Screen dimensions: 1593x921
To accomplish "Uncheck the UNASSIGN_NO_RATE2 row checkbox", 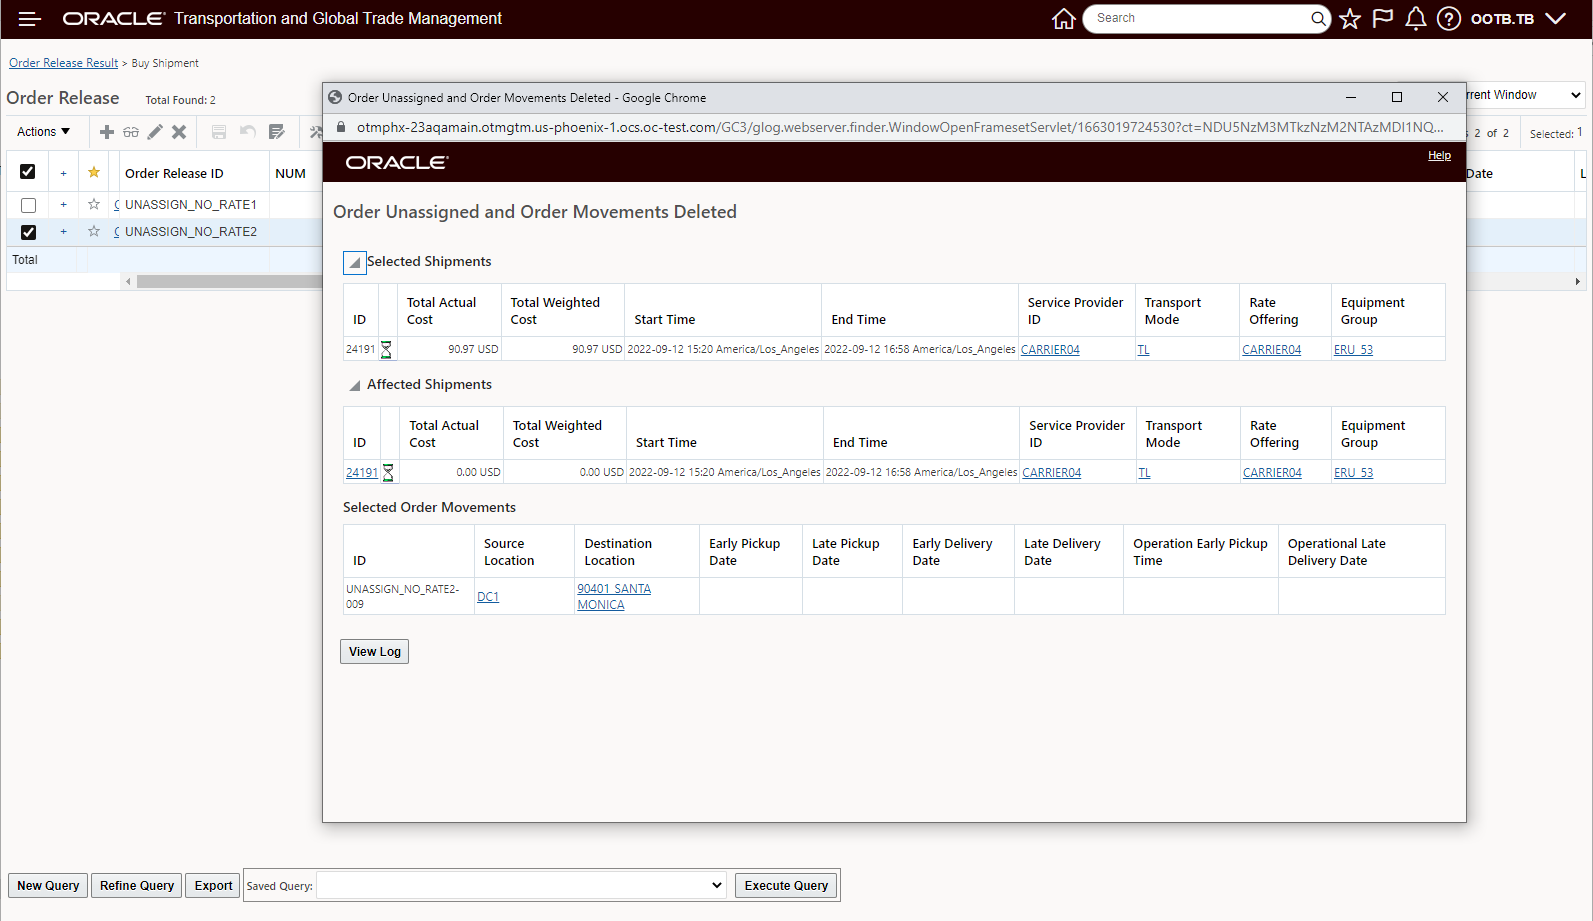I will [x=28, y=232].
